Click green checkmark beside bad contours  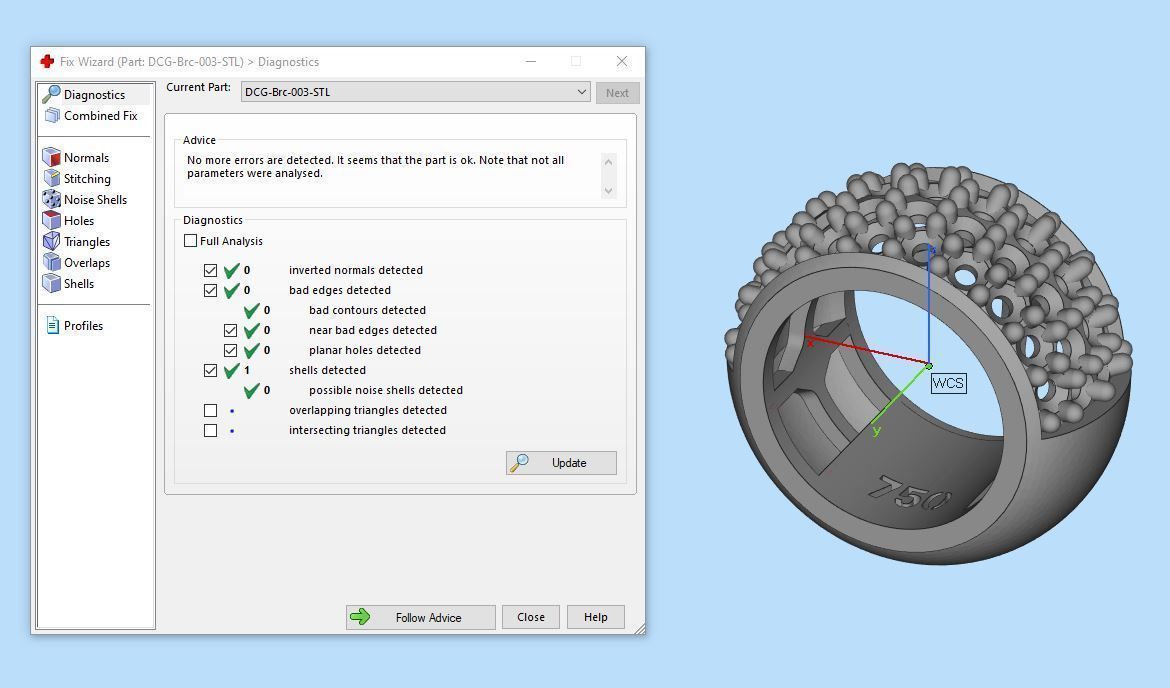(x=251, y=310)
